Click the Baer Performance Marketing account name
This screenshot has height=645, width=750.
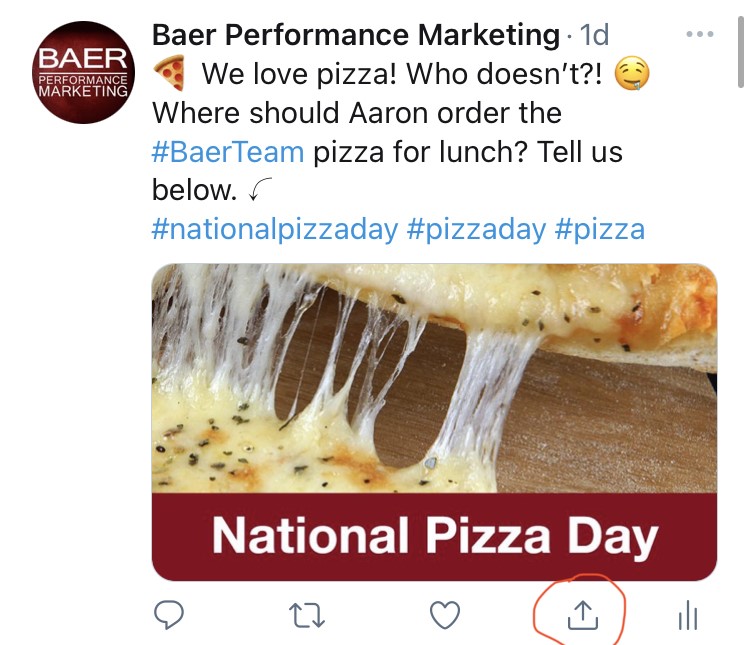click(355, 36)
